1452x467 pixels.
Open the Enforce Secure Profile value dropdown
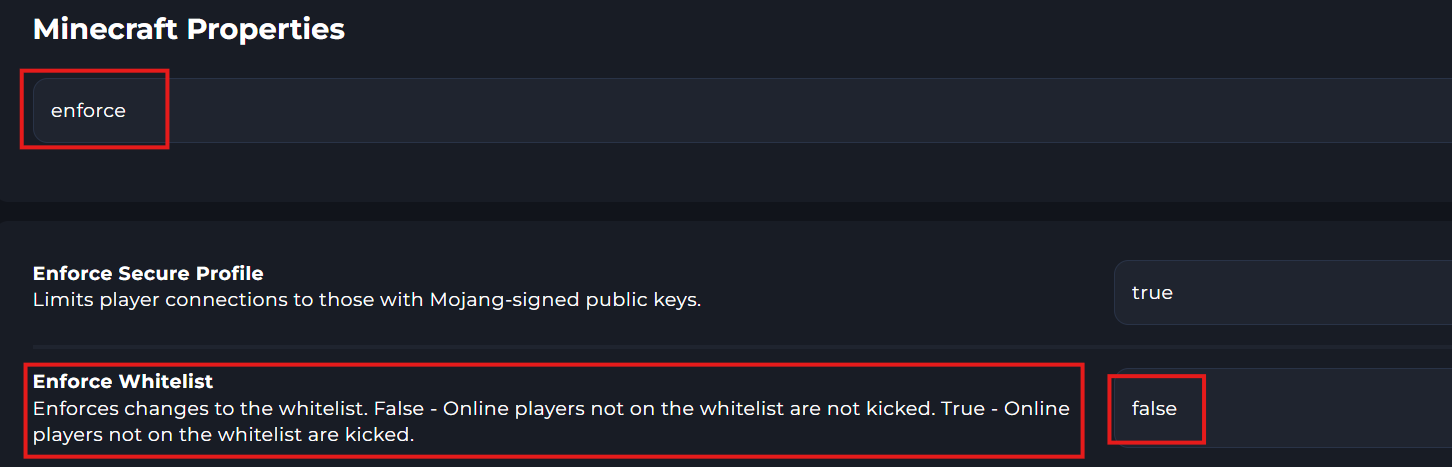[1280, 293]
